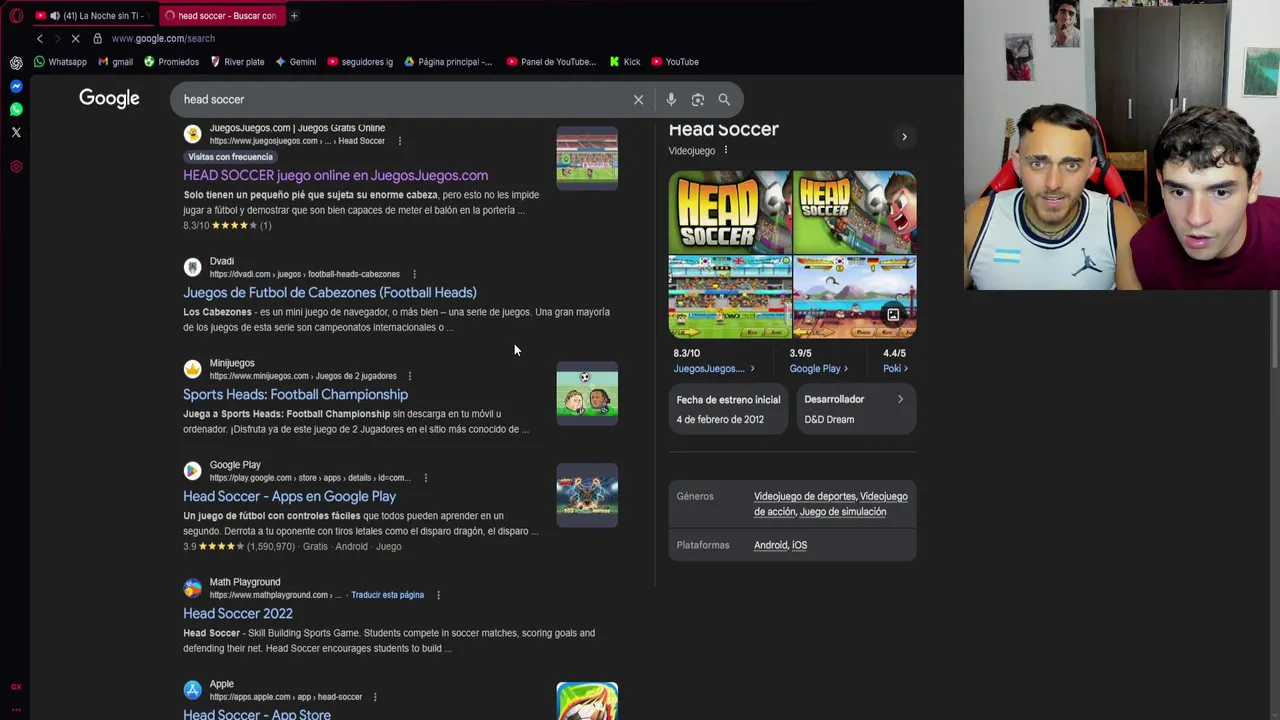The width and height of the screenshot is (1280, 720).
Task: Open a new tab with plus button
Action: (x=294, y=15)
